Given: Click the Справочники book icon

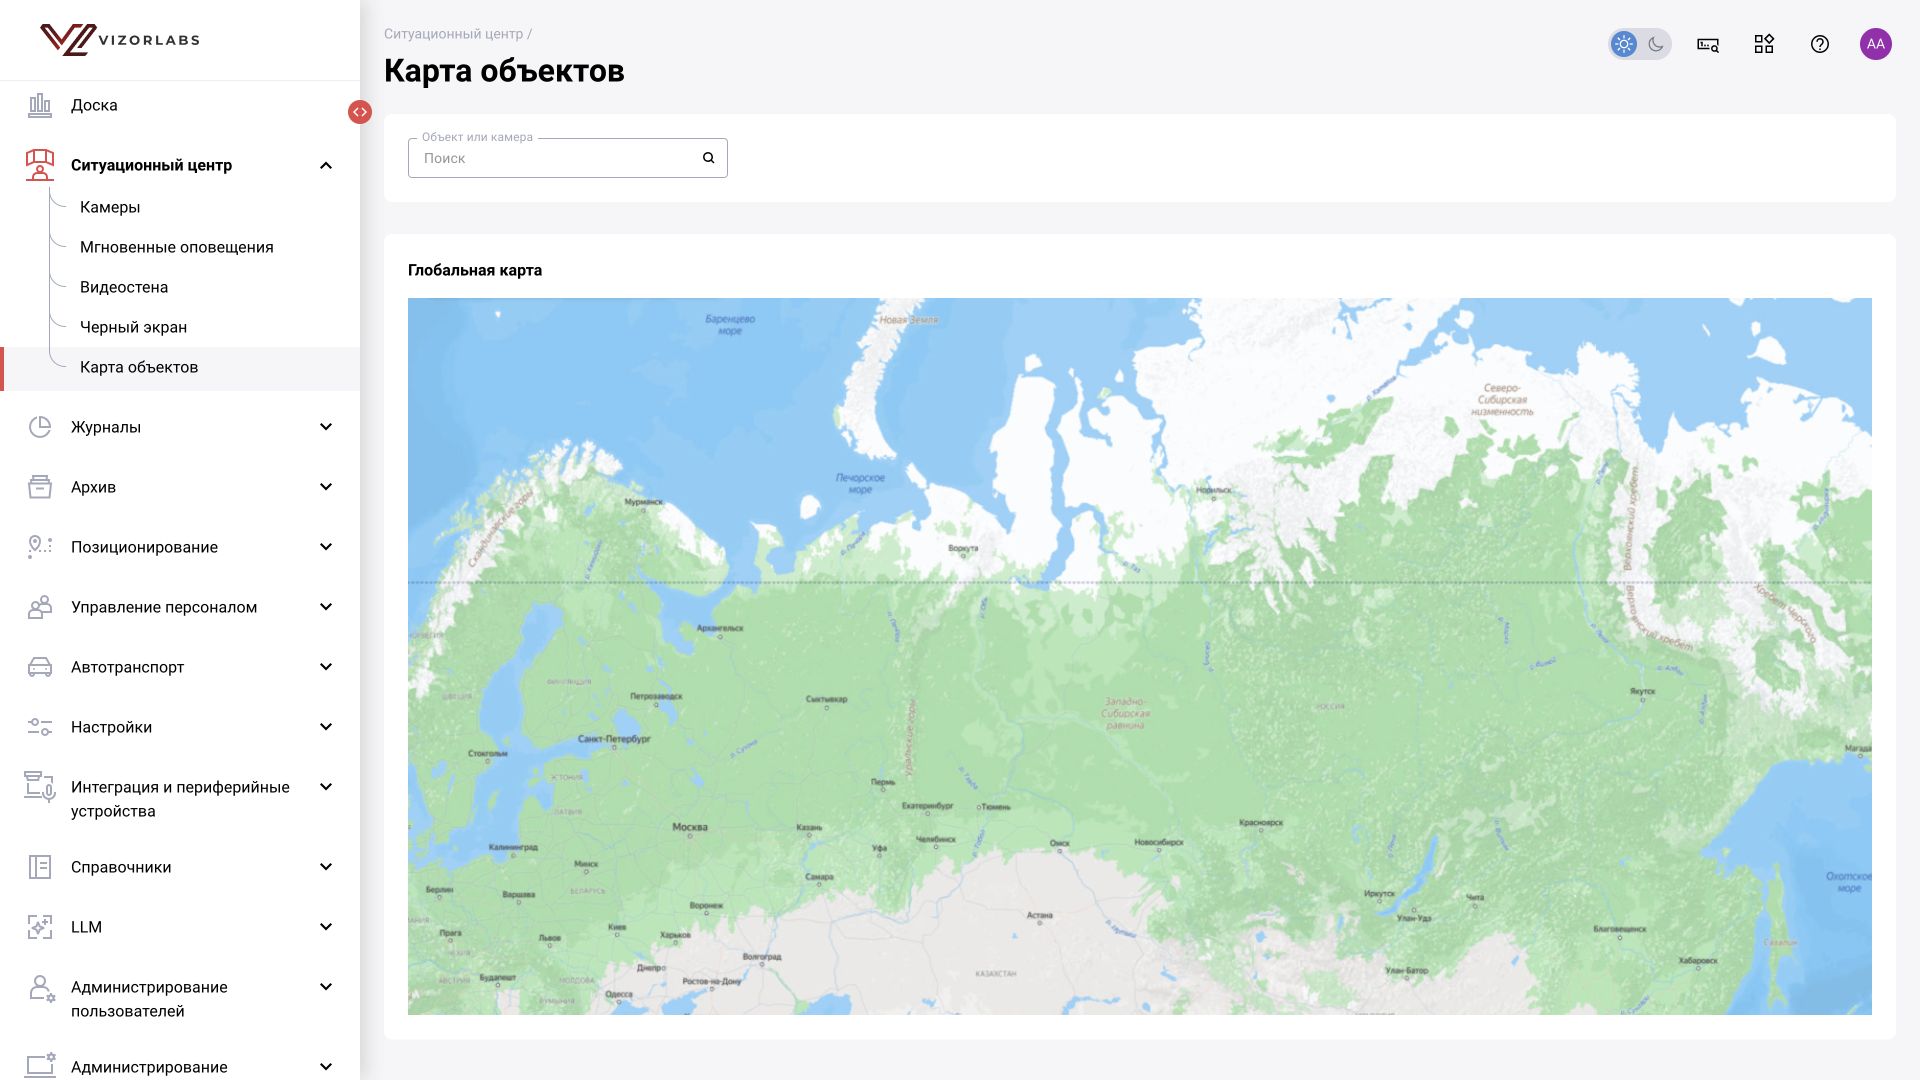Looking at the screenshot, I should coord(40,867).
